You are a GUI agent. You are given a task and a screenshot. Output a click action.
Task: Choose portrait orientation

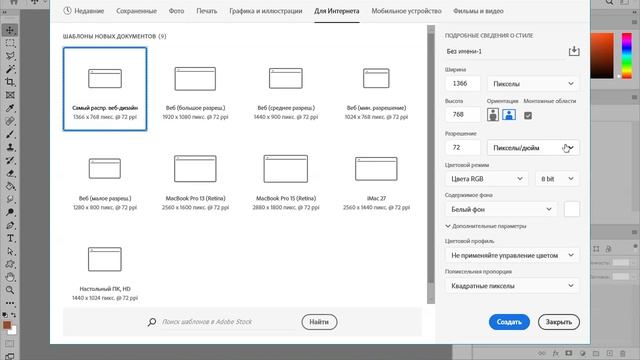click(x=493, y=115)
